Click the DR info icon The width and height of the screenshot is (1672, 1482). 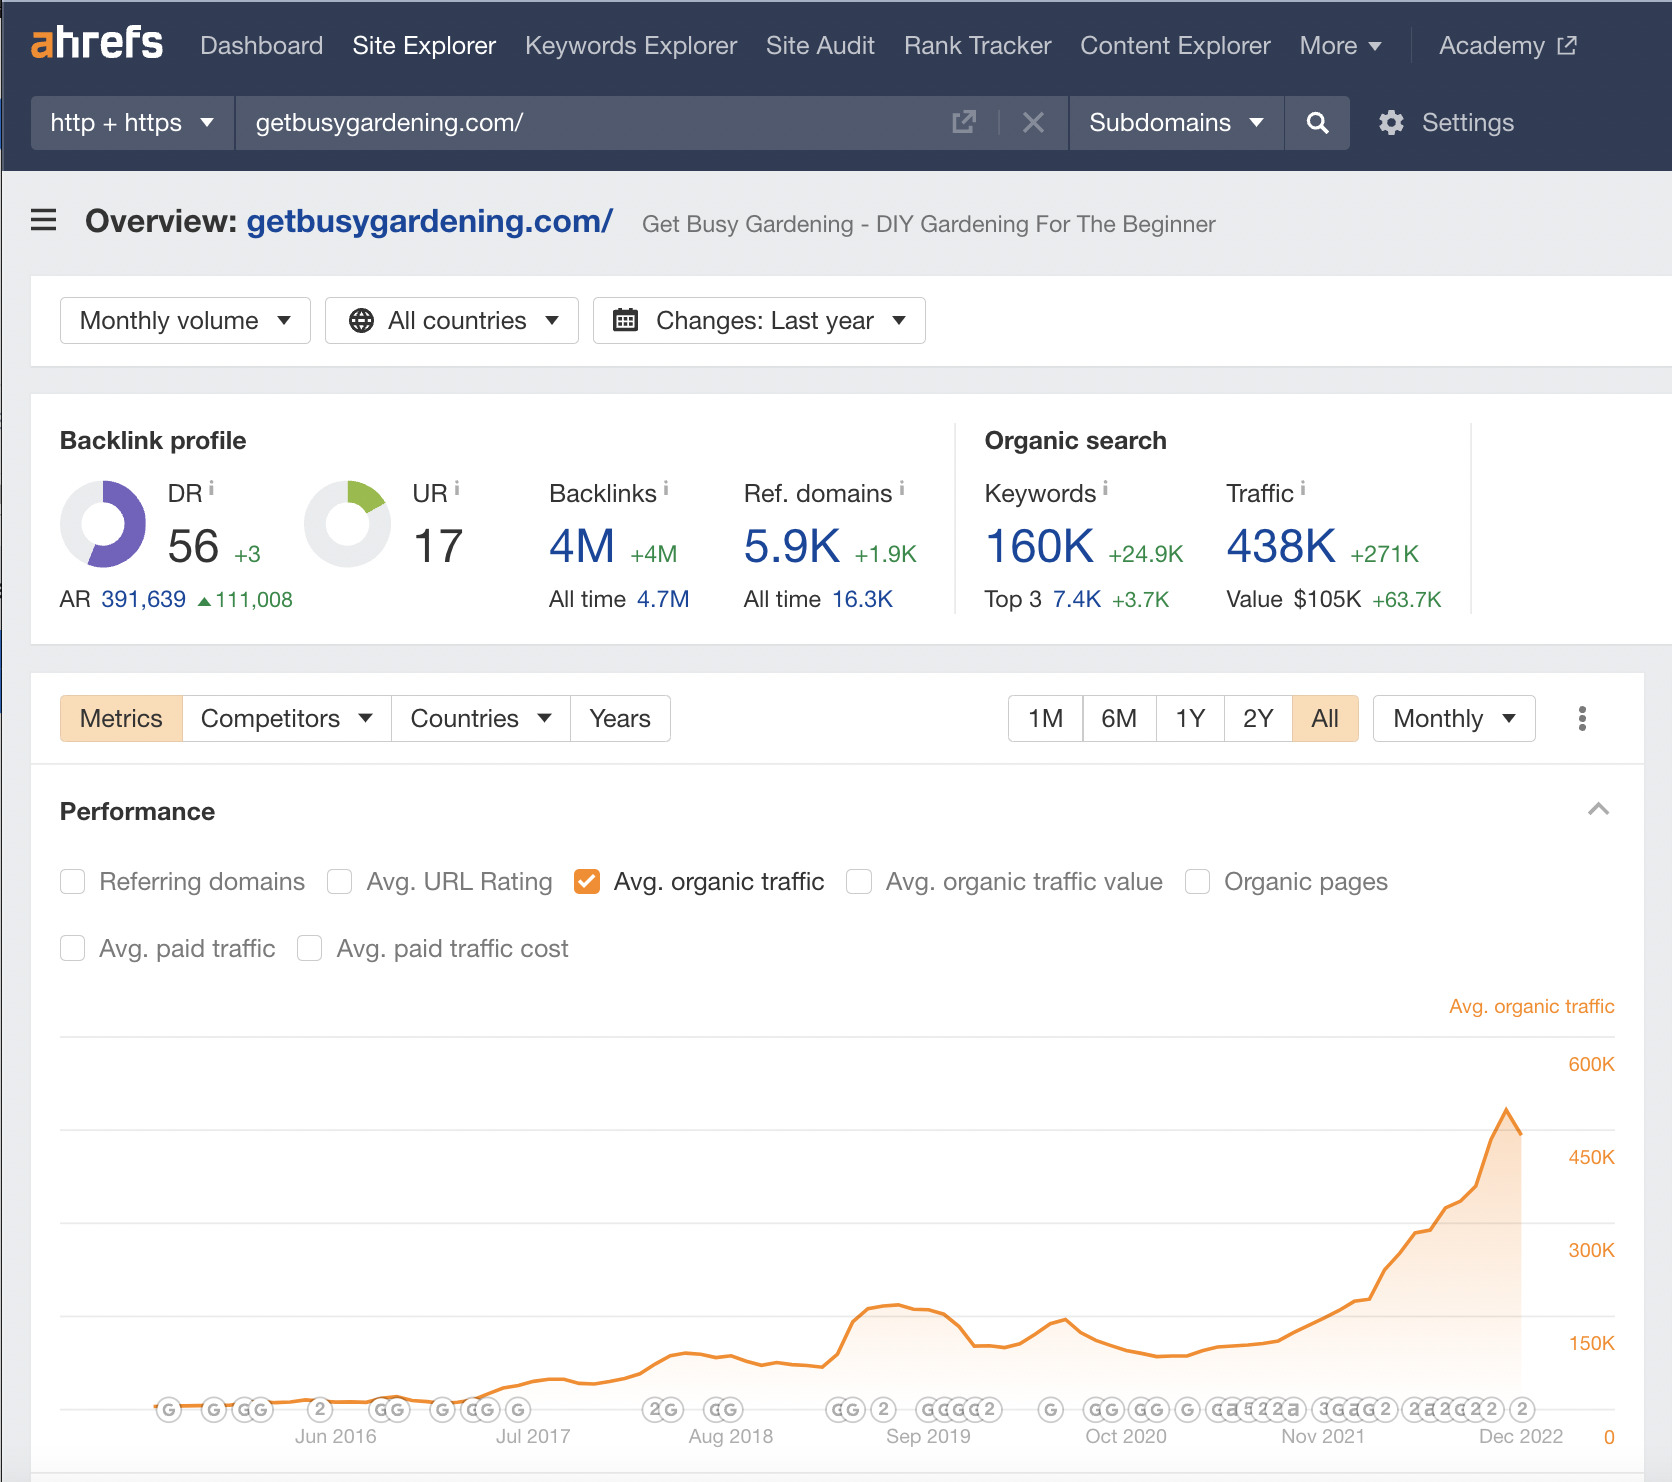point(211,489)
